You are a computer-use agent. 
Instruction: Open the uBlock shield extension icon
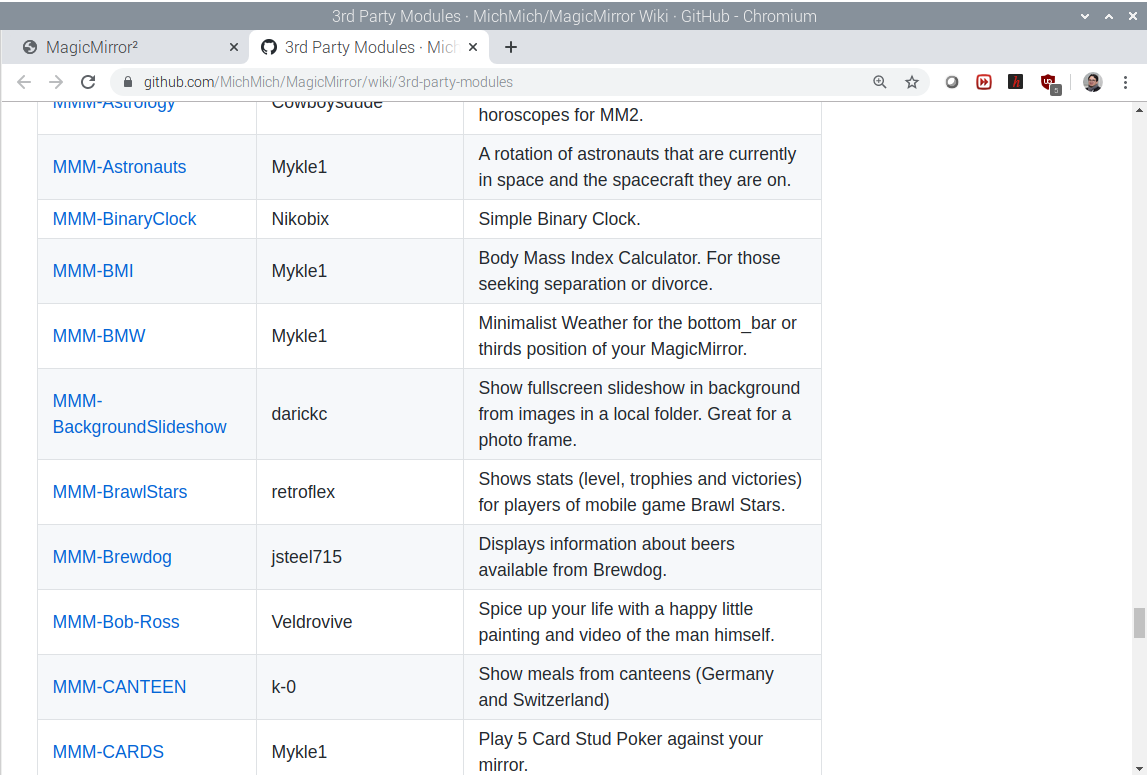[1050, 83]
